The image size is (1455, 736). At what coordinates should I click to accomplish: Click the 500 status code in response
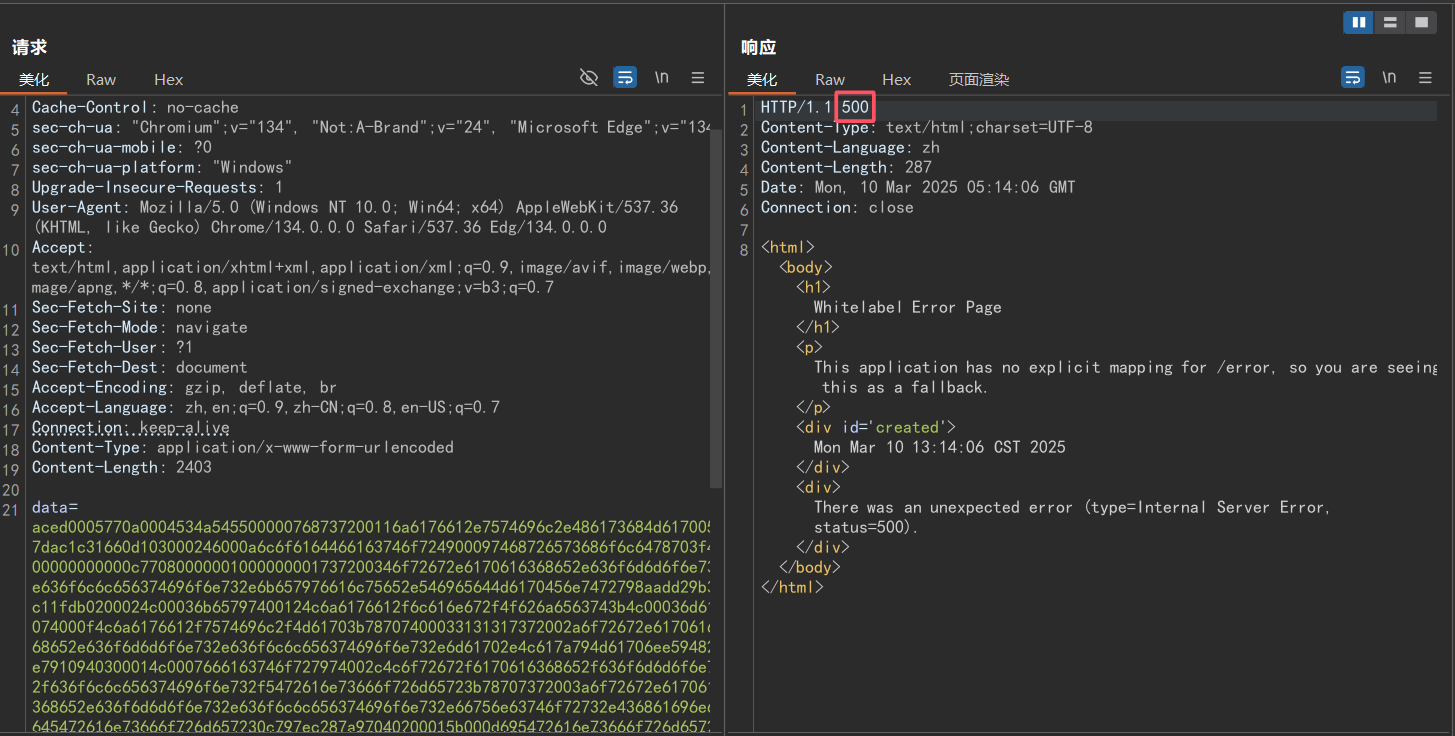(x=855, y=107)
